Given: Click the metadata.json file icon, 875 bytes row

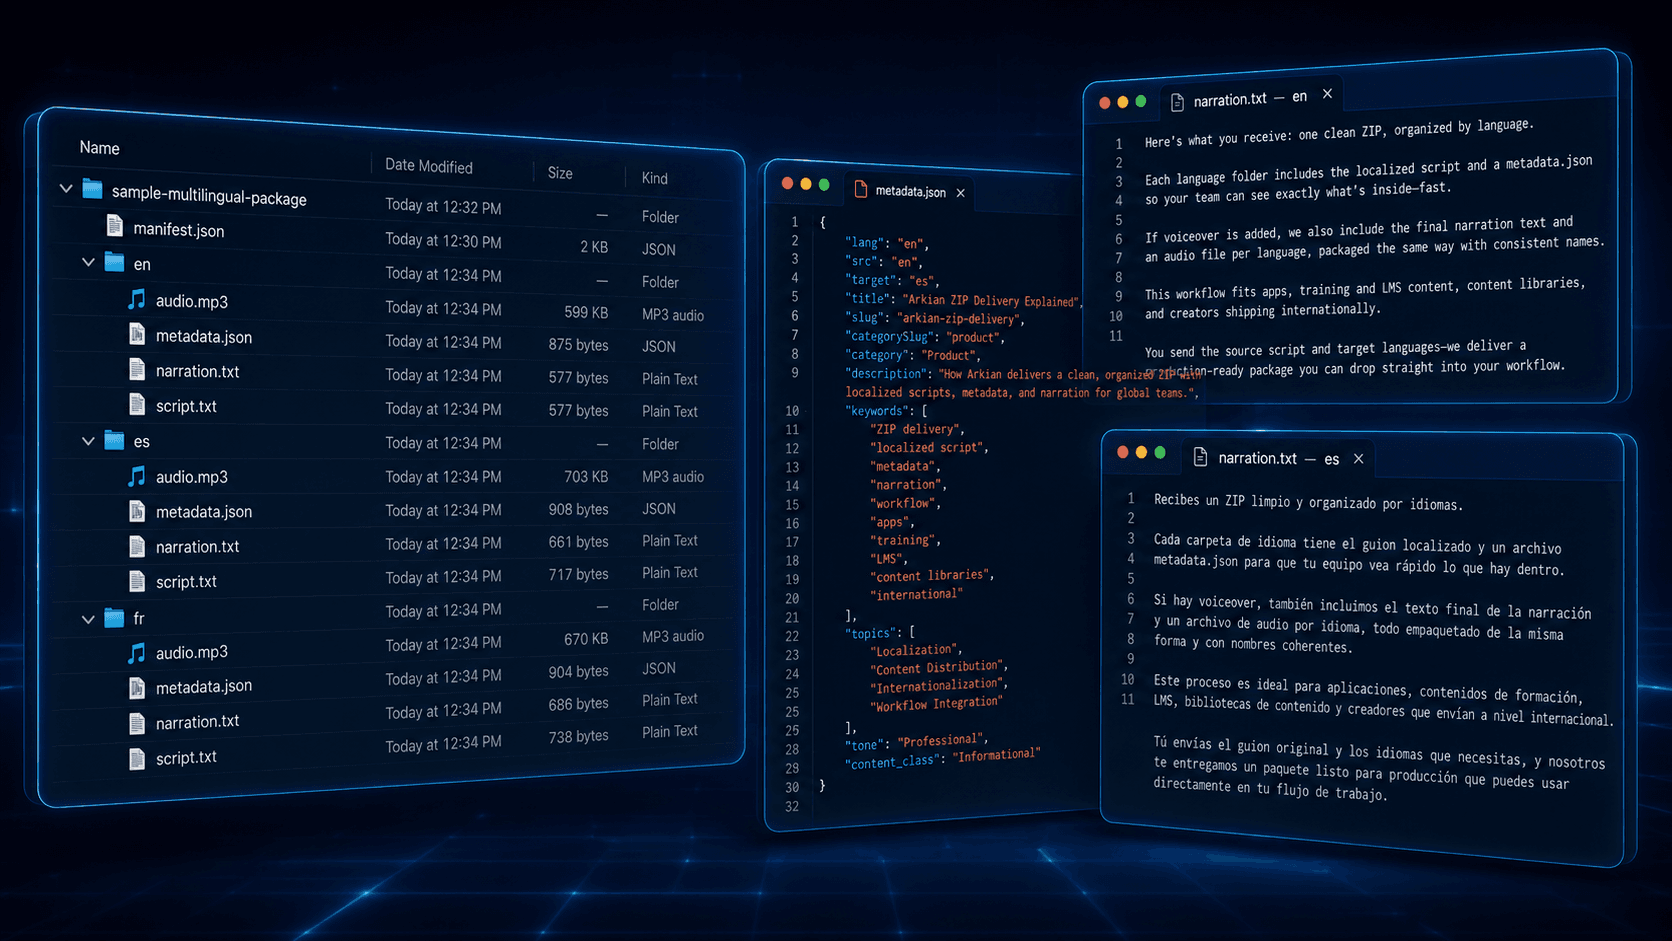Looking at the screenshot, I should 137,335.
